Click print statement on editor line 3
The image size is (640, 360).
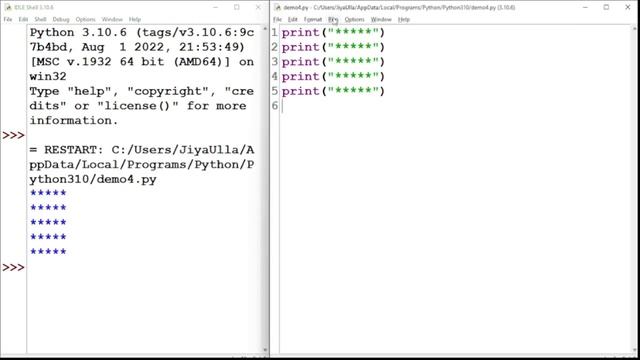click(x=333, y=62)
